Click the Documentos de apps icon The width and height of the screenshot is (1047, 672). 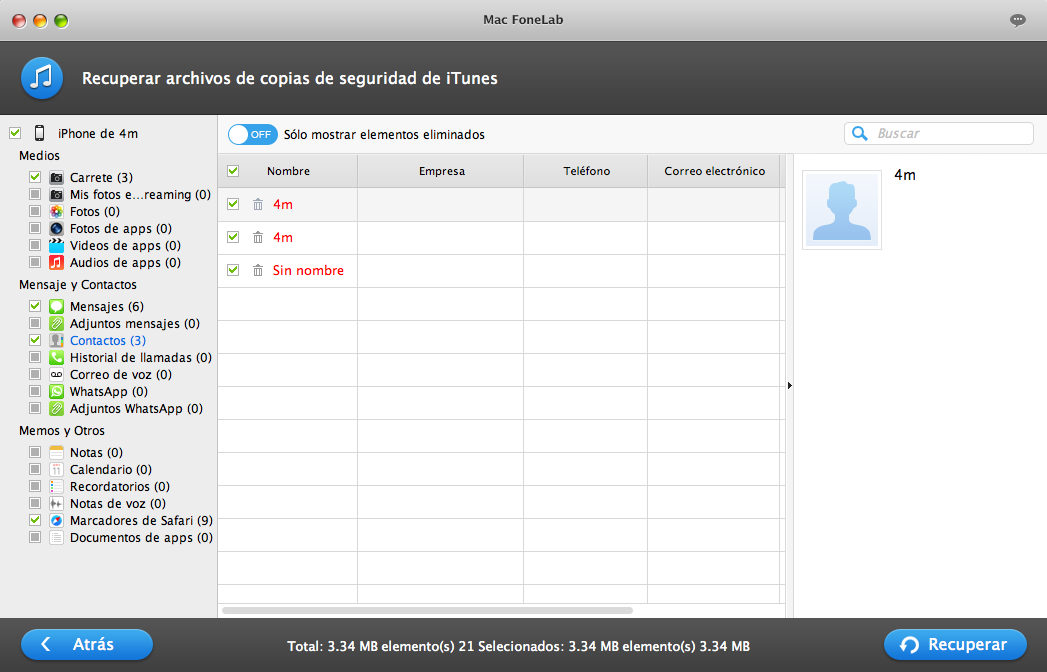57,538
